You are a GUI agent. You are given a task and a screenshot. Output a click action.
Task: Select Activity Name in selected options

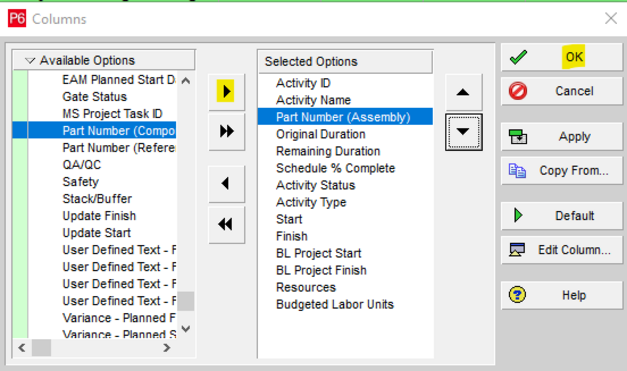(x=313, y=100)
